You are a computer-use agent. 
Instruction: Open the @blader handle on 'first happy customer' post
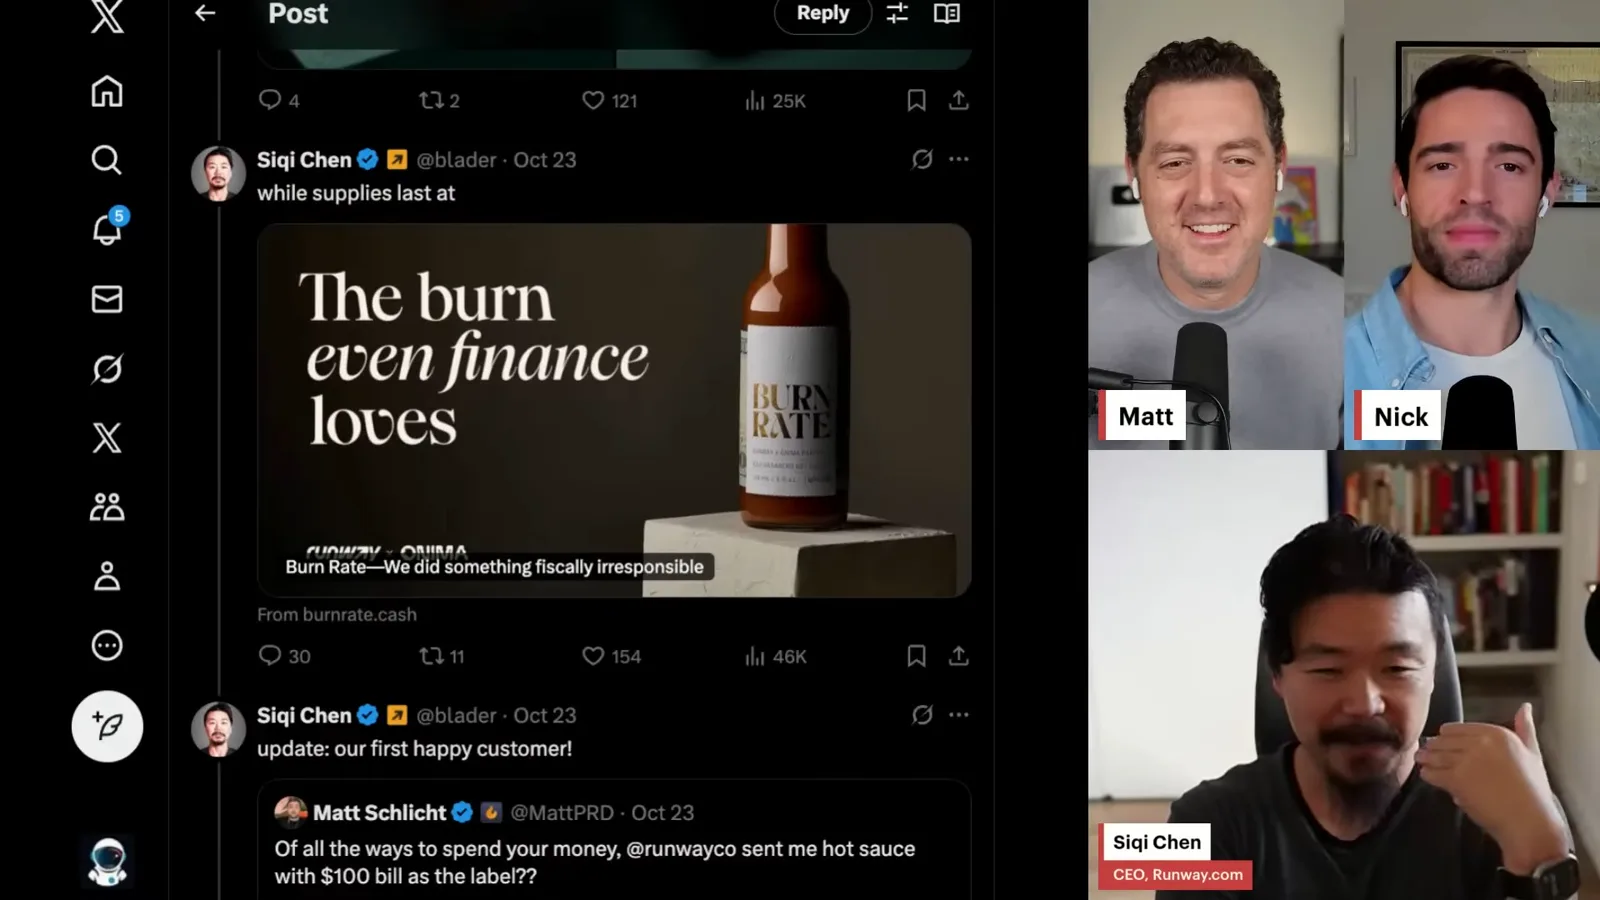click(456, 715)
